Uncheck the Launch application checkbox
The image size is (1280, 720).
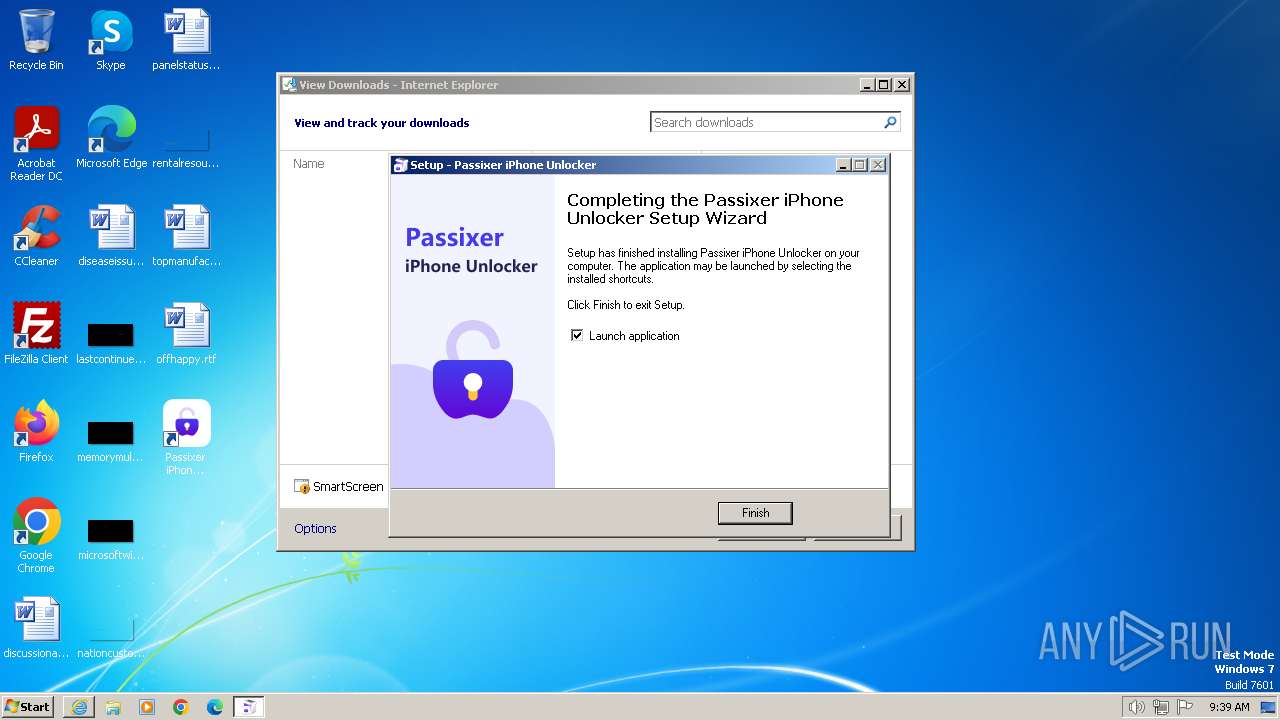tap(577, 335)
